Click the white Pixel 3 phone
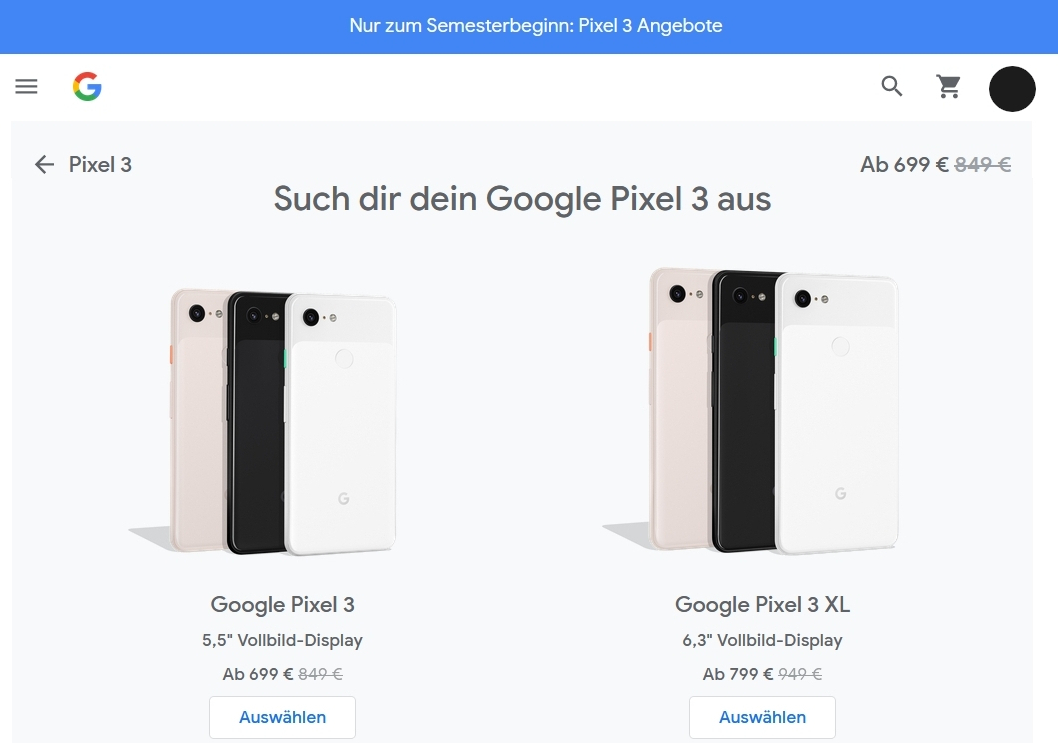The image size is (1058, 743). pos(341,425)
